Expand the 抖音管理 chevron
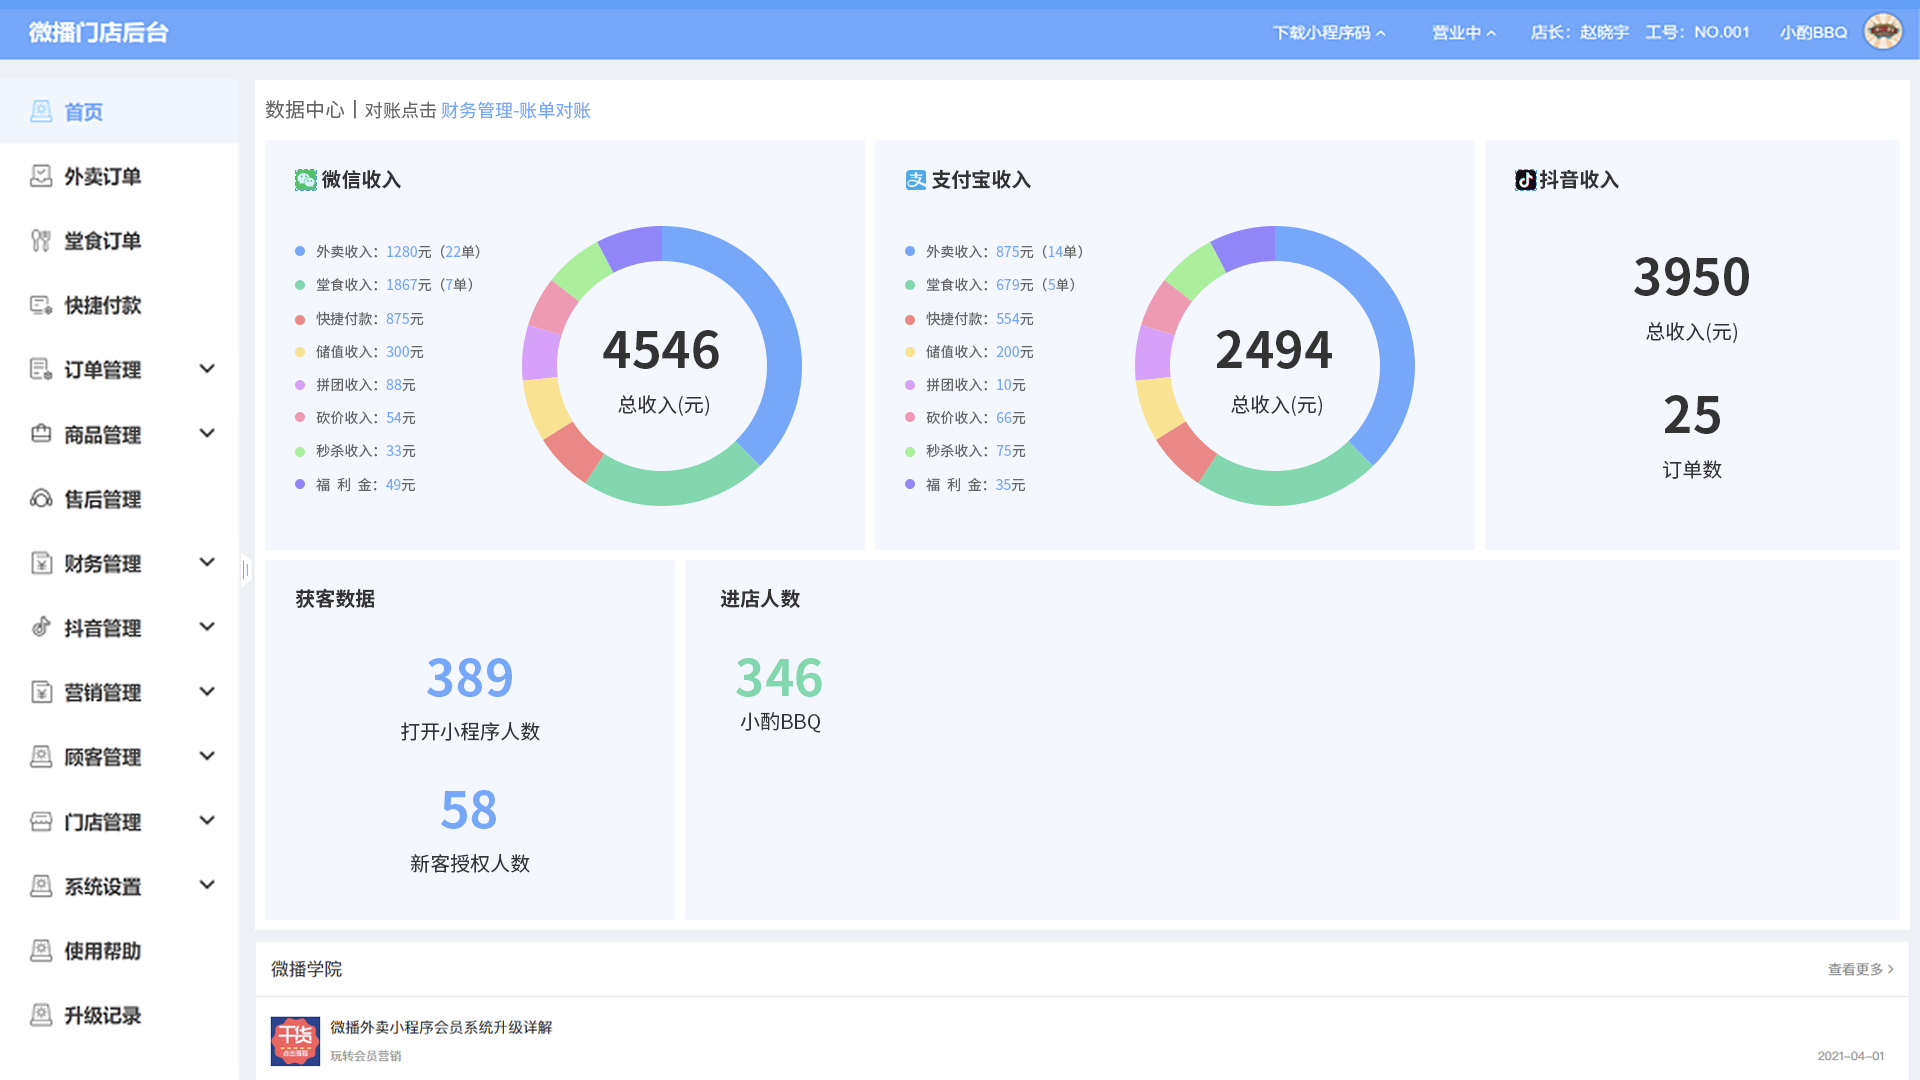 [207, 627]
